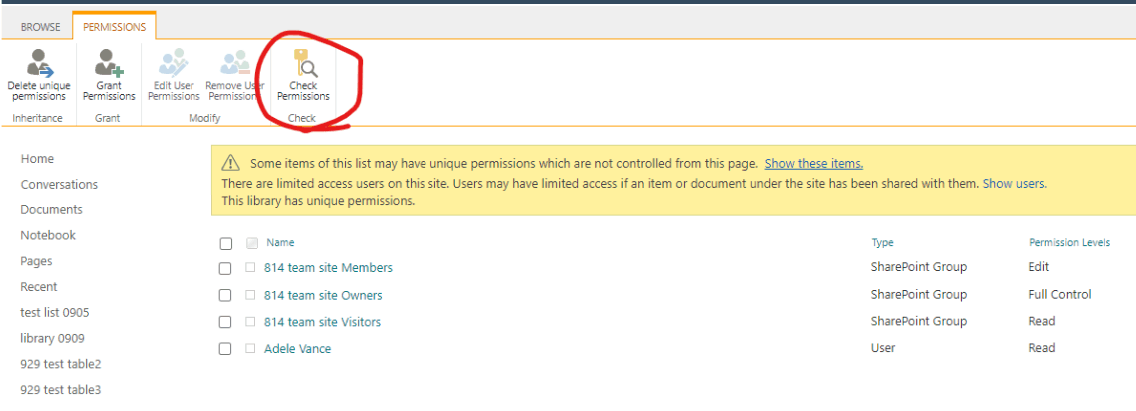The height and width of the screenshot is (411, 1136).
Task: Click the Full Control permission level text
Action: click(1059, 294)
